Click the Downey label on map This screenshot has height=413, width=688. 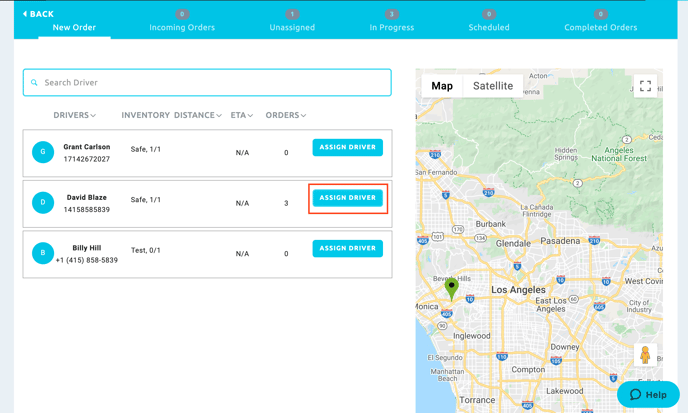[565, 347]
